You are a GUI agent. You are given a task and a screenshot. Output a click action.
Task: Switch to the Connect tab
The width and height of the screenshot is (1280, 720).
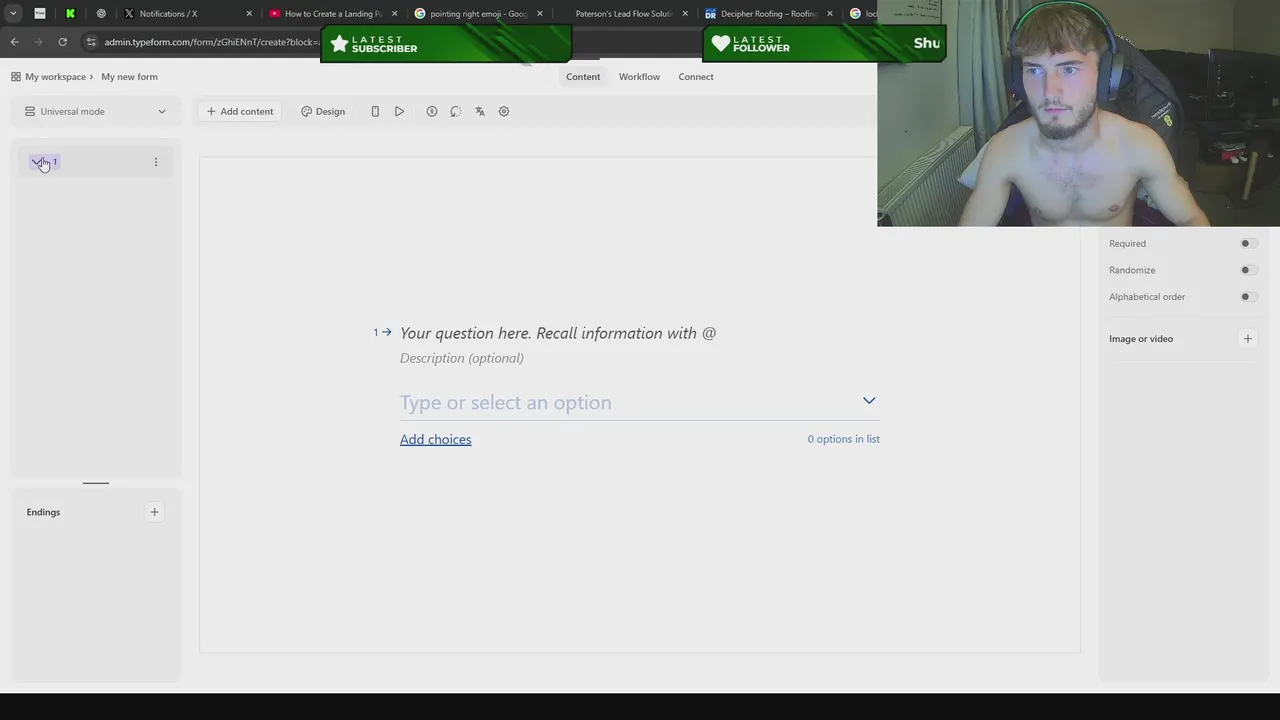click(696, 77)
